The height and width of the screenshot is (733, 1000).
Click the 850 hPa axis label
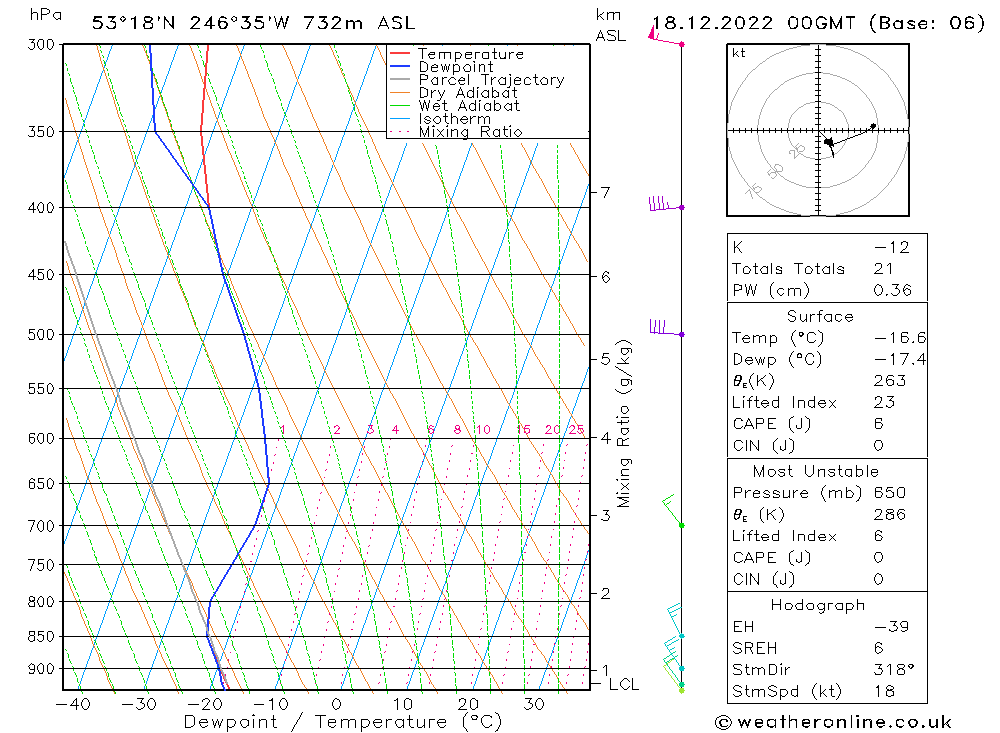click(x=42, y=637)
